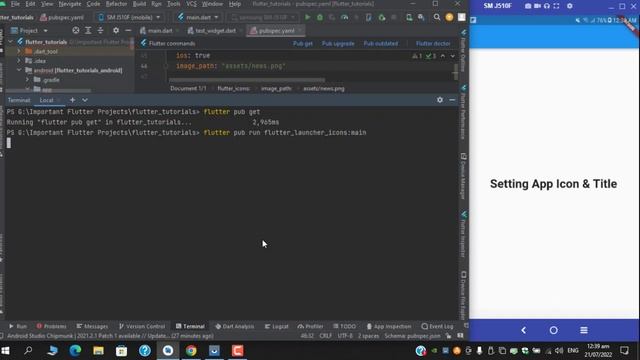The height and width of the screenshot is (360, 640).
Task: Switch to the test_widget.dart editor tab
Action: click(215, 31)
